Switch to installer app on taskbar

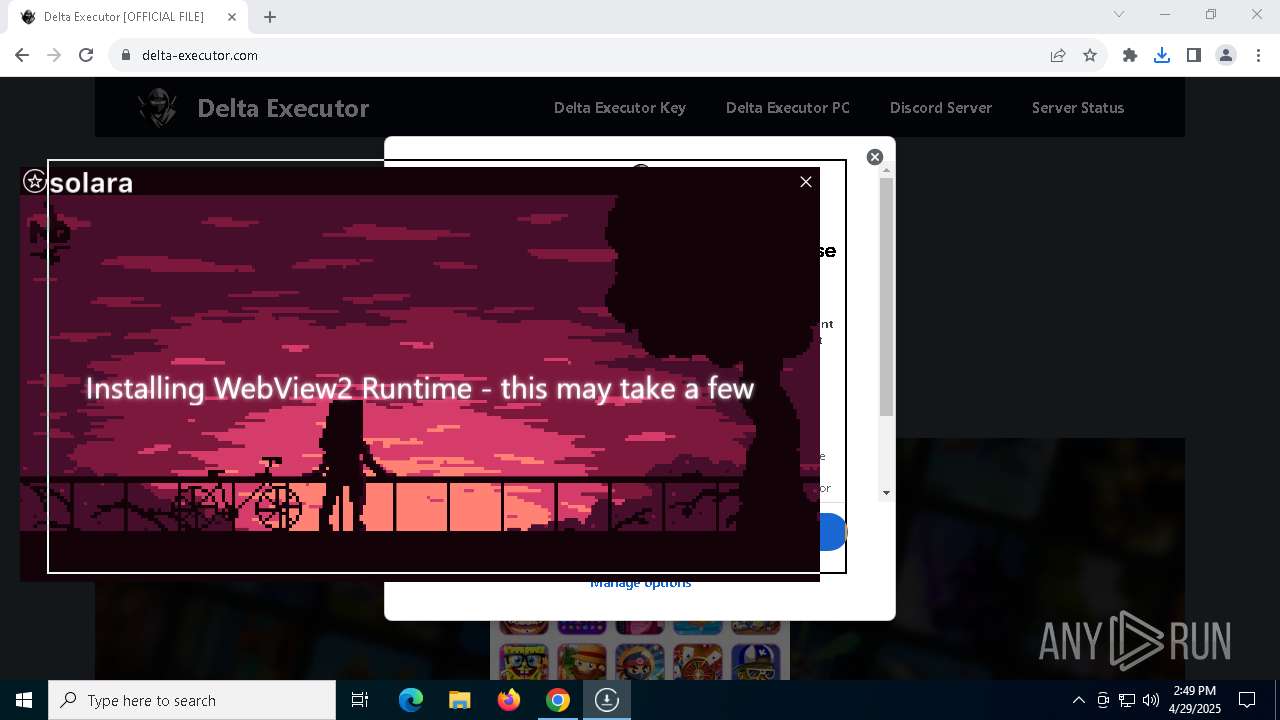pos(607,700)
